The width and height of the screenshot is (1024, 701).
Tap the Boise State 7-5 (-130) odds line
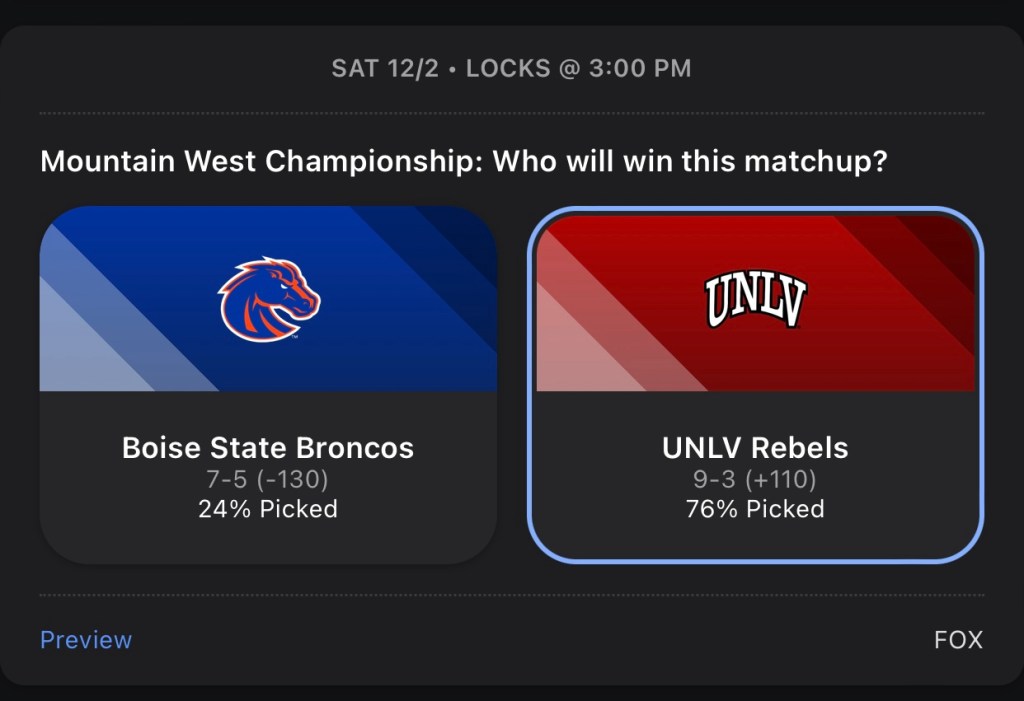(268, 479)
